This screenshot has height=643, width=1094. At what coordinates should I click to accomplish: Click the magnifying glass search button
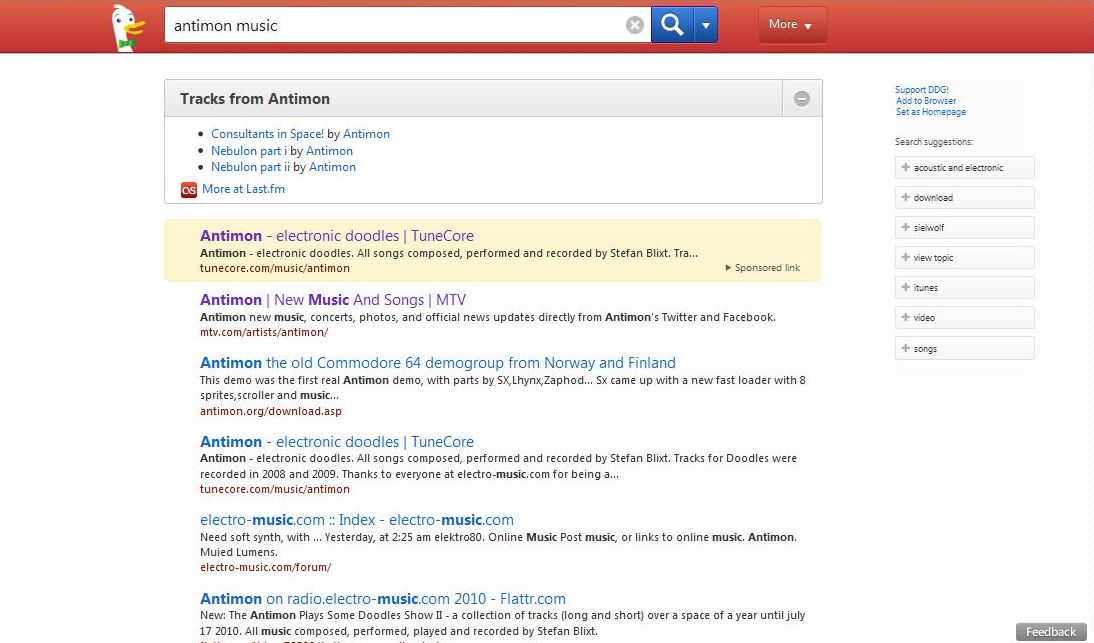tap(672, 25)
